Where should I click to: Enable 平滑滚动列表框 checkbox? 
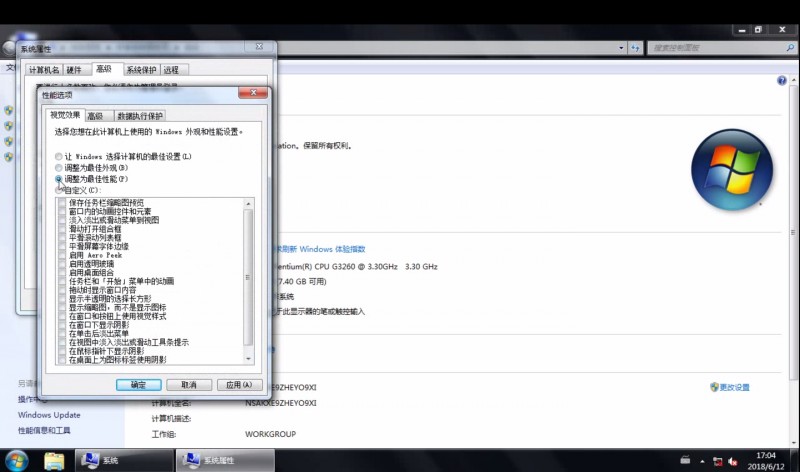click(x=62, y=238)
